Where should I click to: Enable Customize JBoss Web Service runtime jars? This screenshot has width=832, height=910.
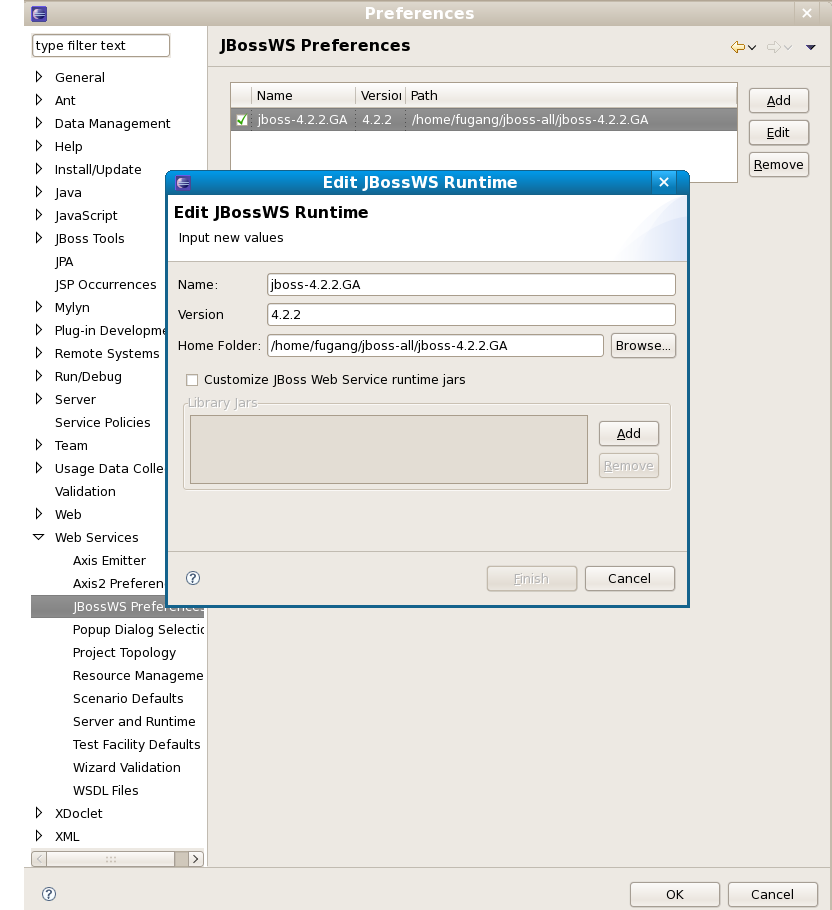click(192, 380)
